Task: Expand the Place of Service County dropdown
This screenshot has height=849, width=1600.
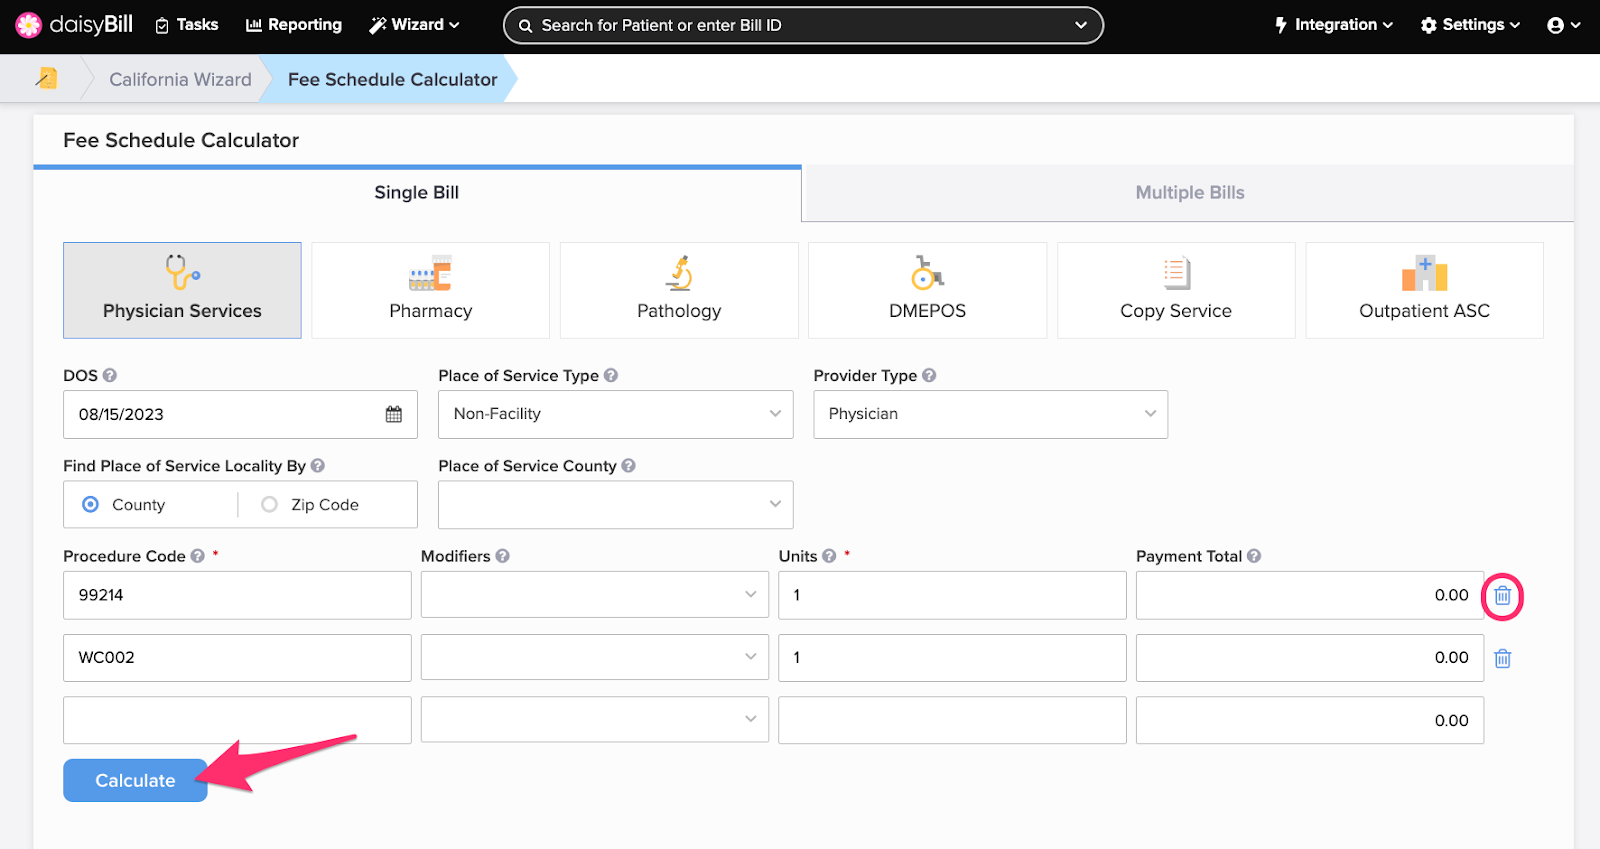Action: (615, 505)
